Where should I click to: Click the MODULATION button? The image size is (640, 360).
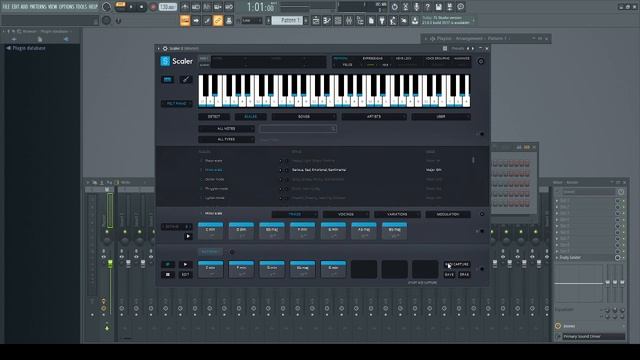[448, 214]
